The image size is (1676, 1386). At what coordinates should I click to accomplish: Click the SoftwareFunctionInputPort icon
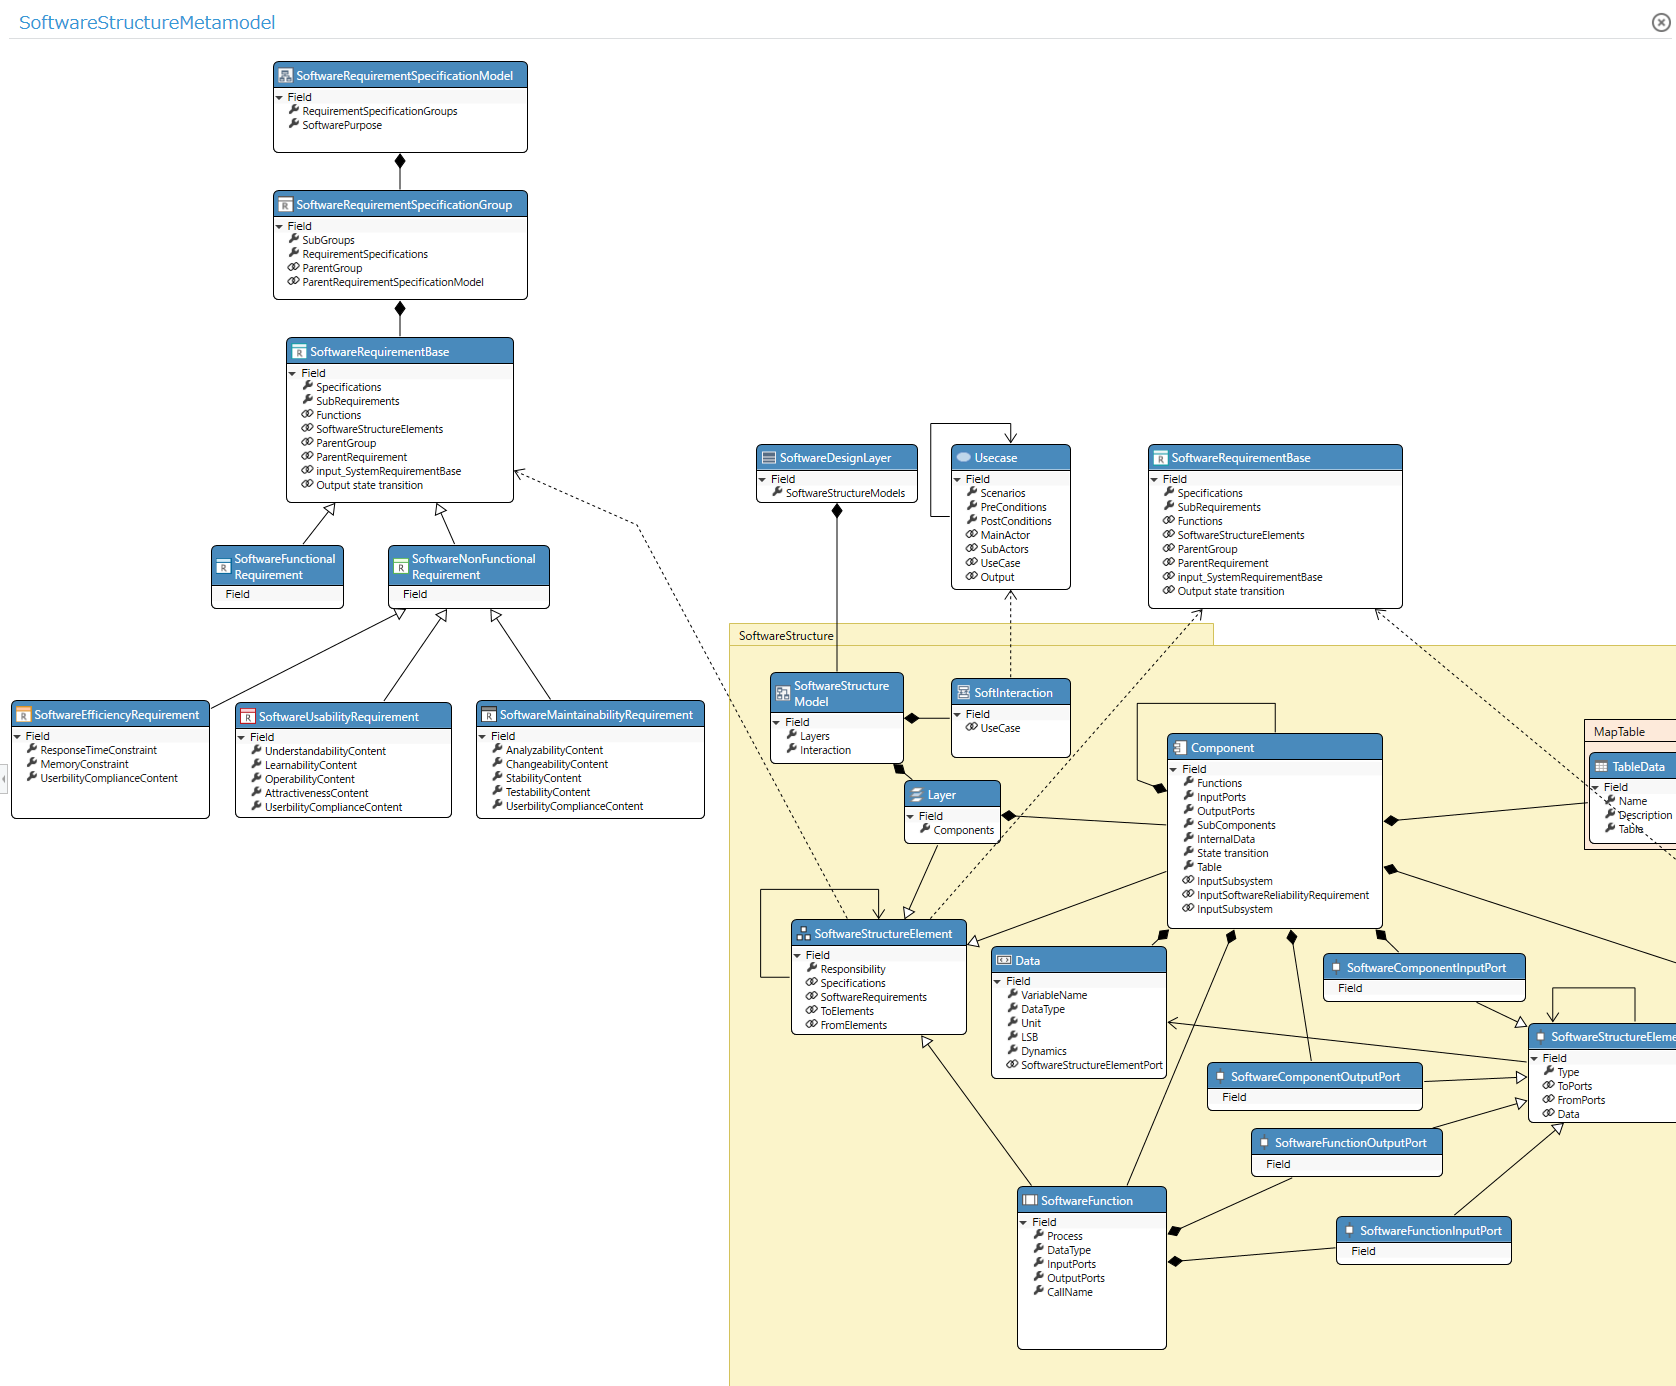pos(1349,1231)
